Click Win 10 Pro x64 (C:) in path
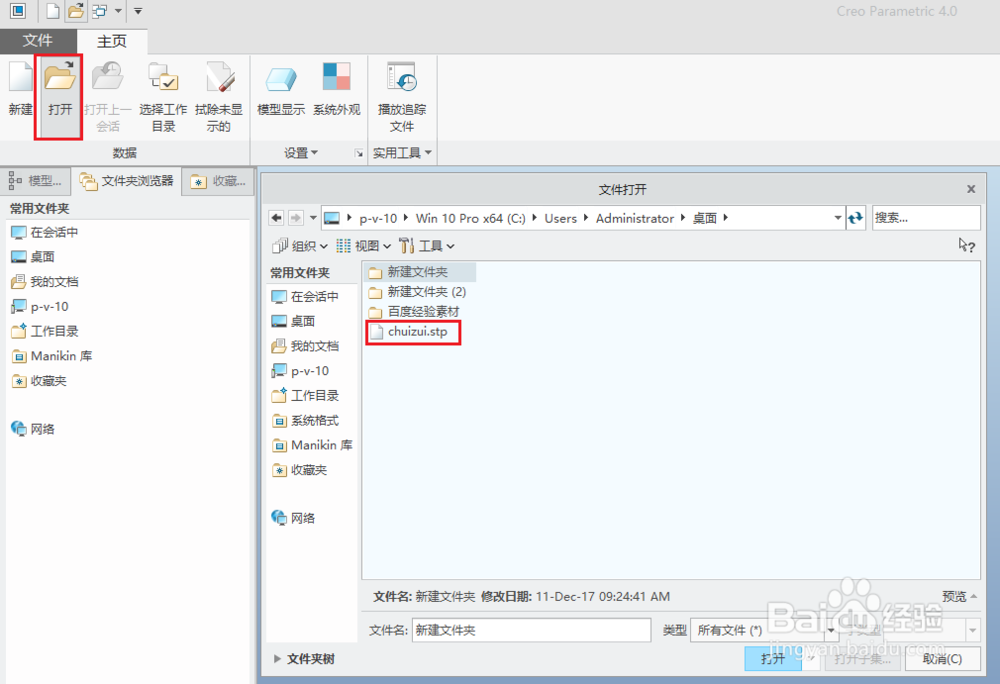Viewport: 1000px width, 684px height. pos(471,219)
